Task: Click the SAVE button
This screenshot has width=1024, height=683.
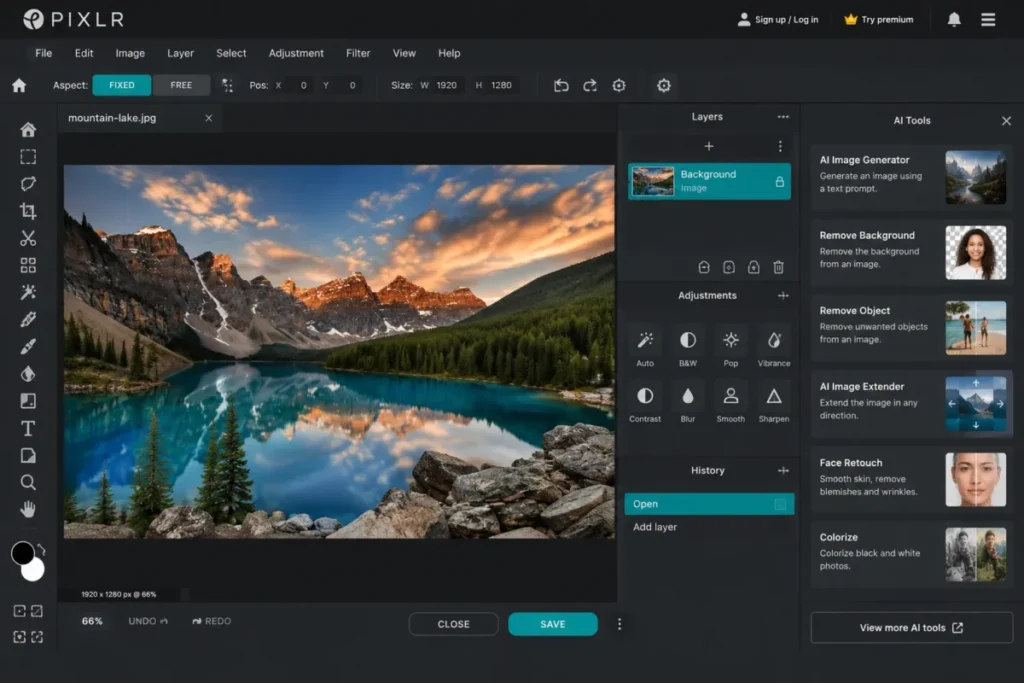Action: click(x=552, y=624)
